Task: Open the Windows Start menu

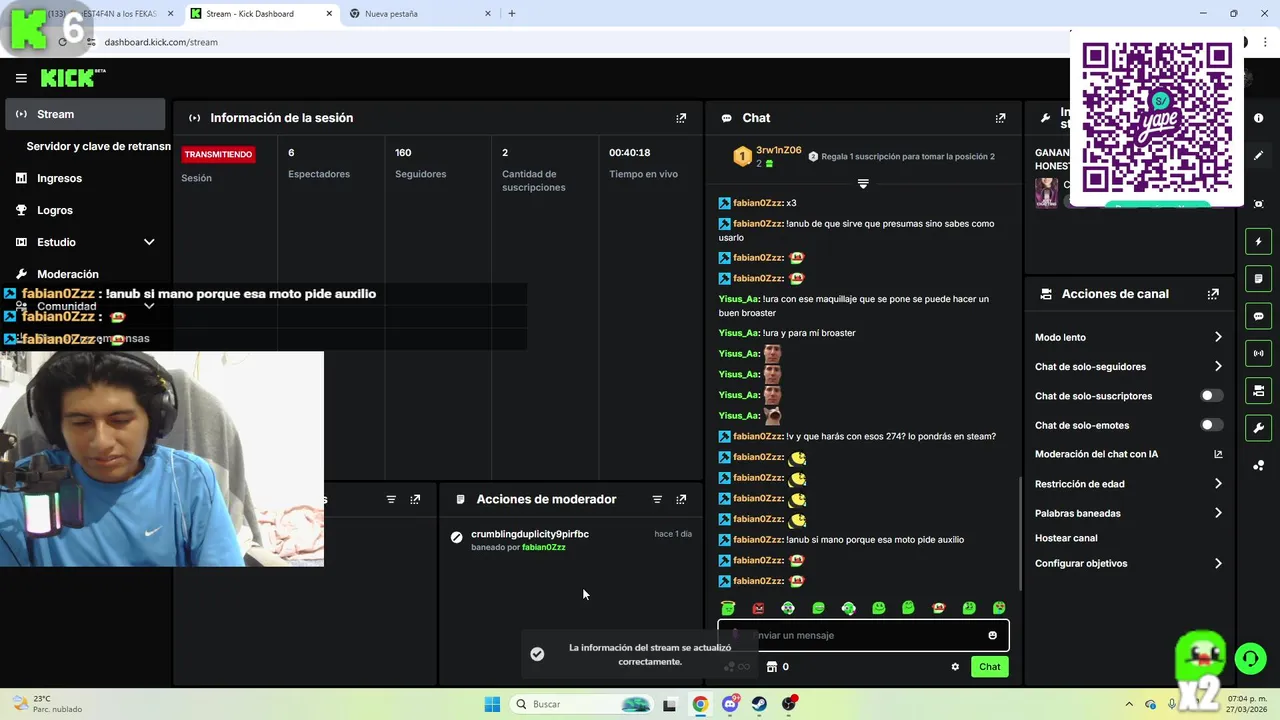Action: 492,704
